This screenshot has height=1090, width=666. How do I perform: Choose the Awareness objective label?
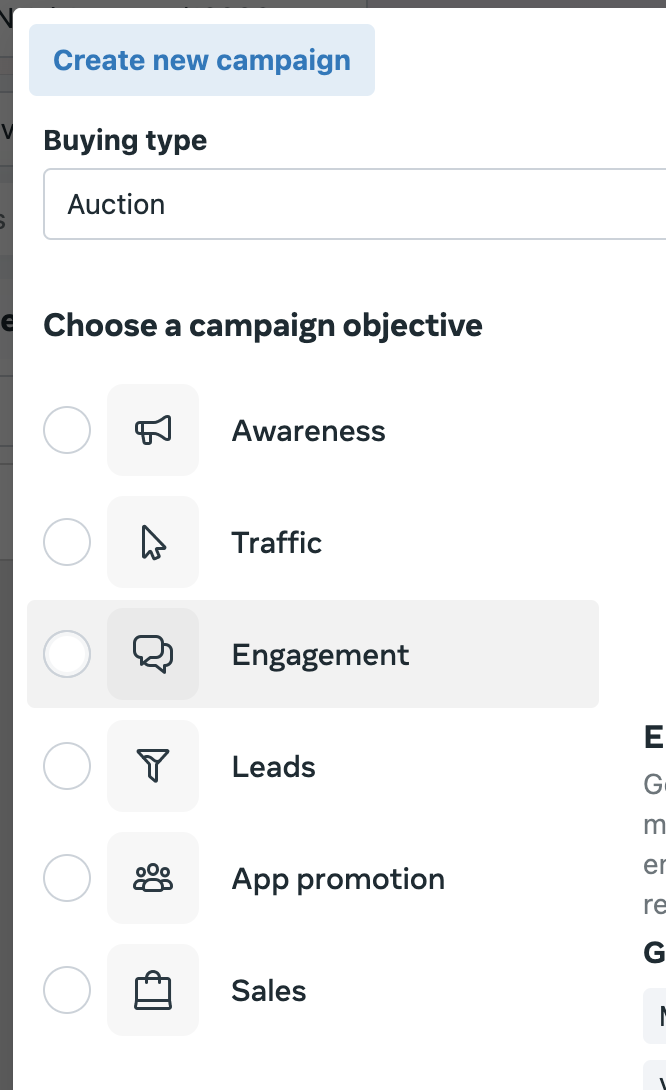click(308, 431)
